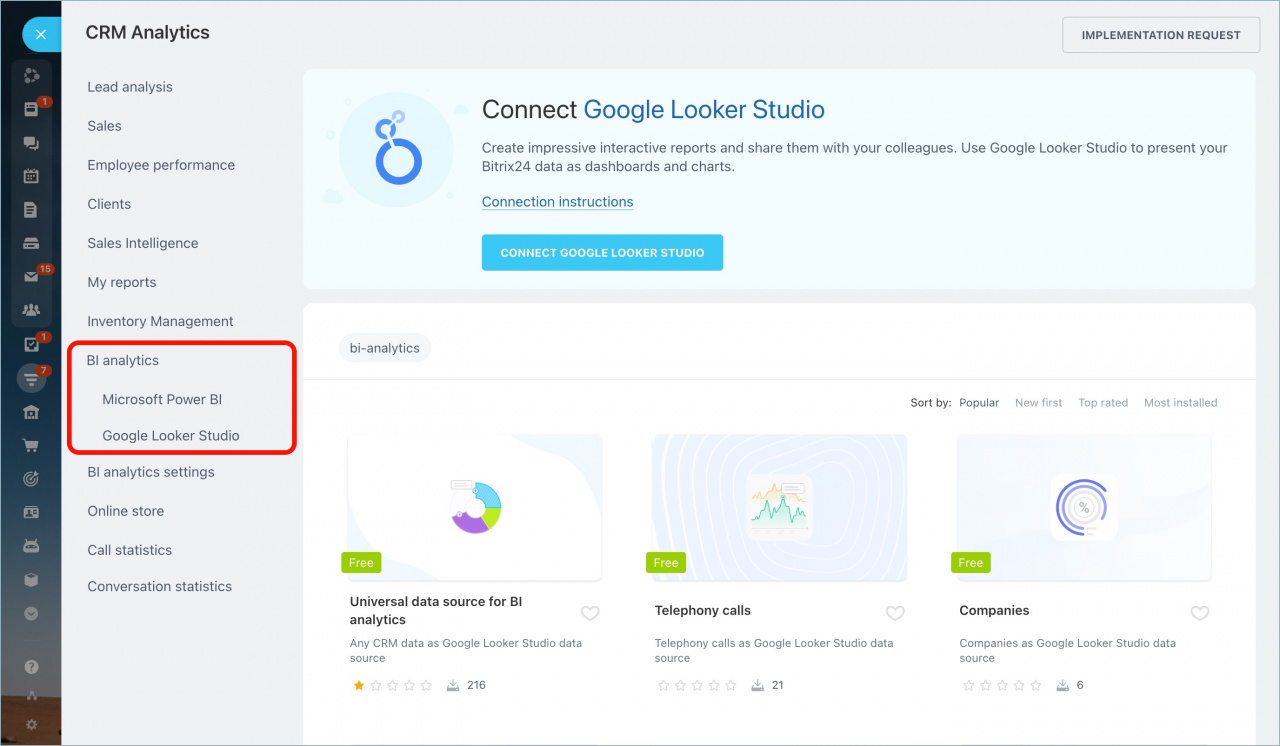
Task: Open the robot automation sidebar icon
Action: pos(31,546)
